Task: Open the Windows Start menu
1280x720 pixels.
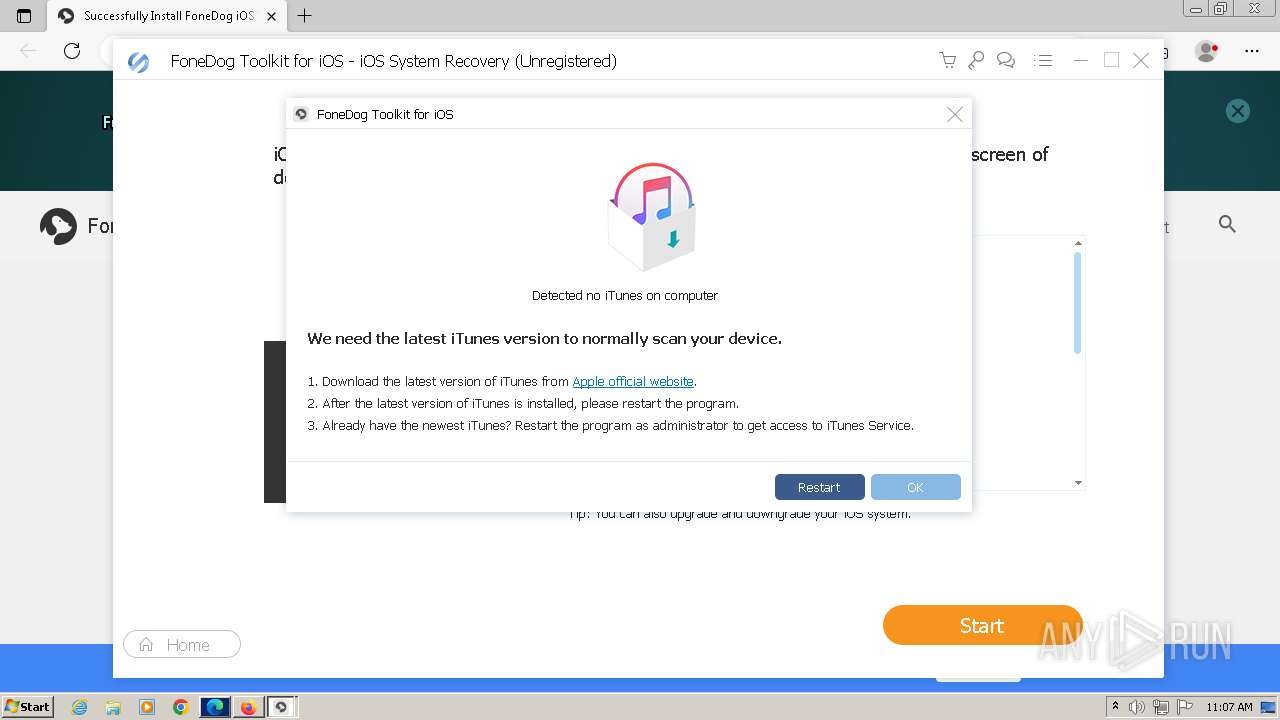Action: (x=27, y=706)
